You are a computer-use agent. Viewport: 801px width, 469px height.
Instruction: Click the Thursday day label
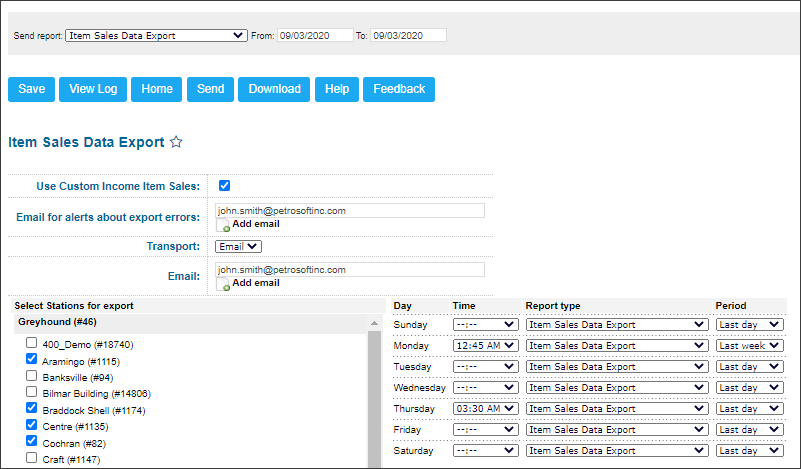pyautogui.click(x=414, y=409)
